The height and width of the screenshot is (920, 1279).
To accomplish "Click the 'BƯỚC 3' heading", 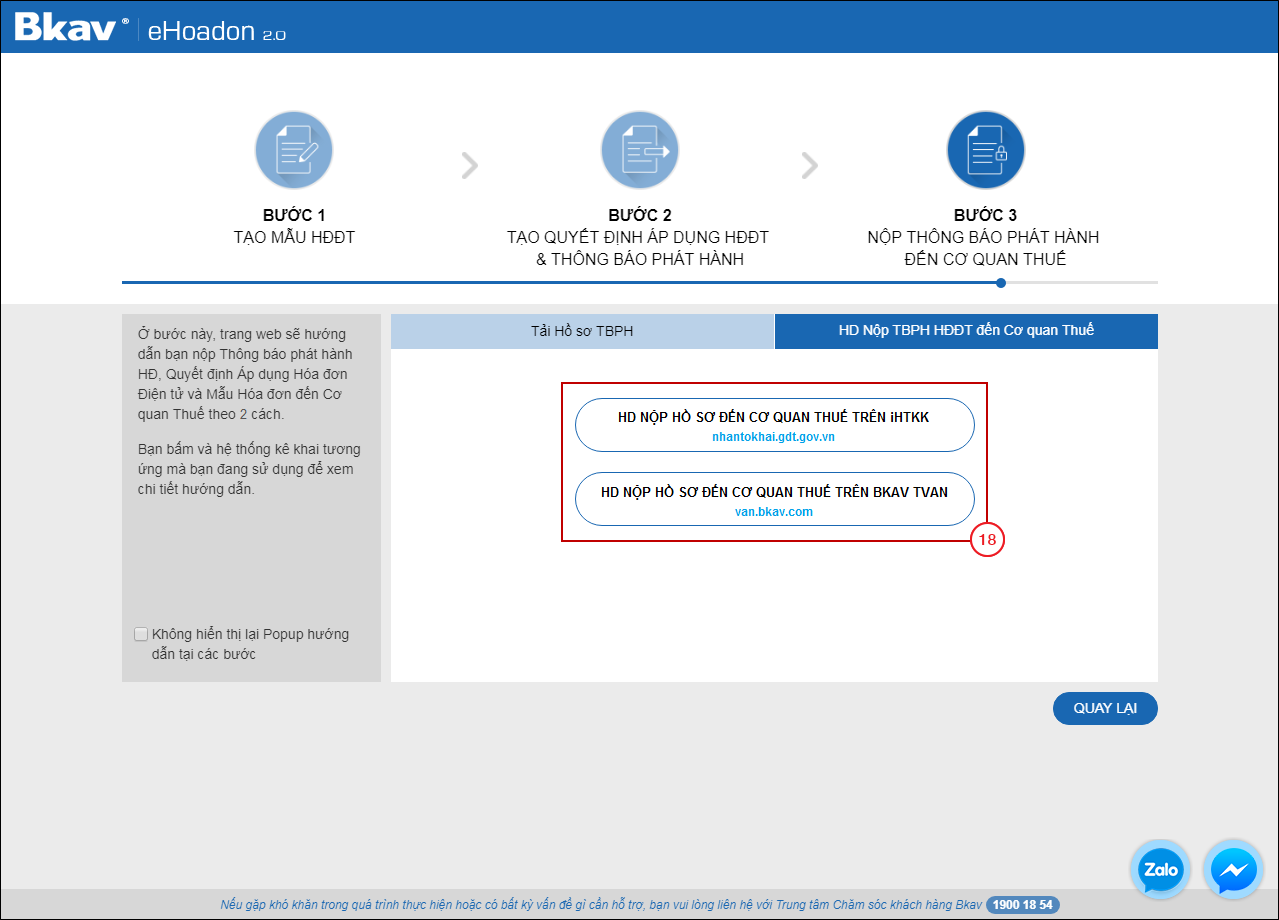I will point(986,215).
